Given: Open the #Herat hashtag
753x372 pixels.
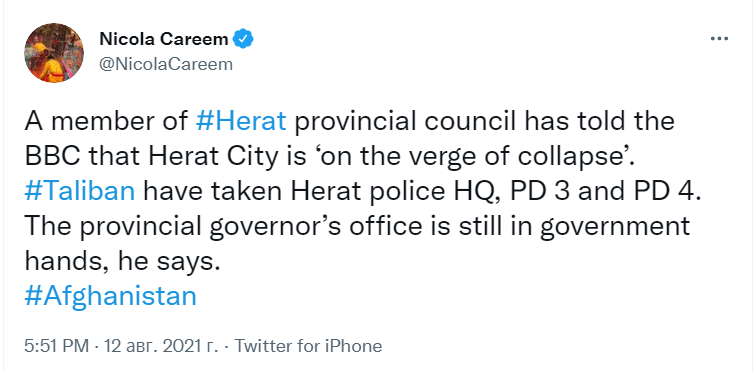Looking at the screenshot, I should click(242, 121).
